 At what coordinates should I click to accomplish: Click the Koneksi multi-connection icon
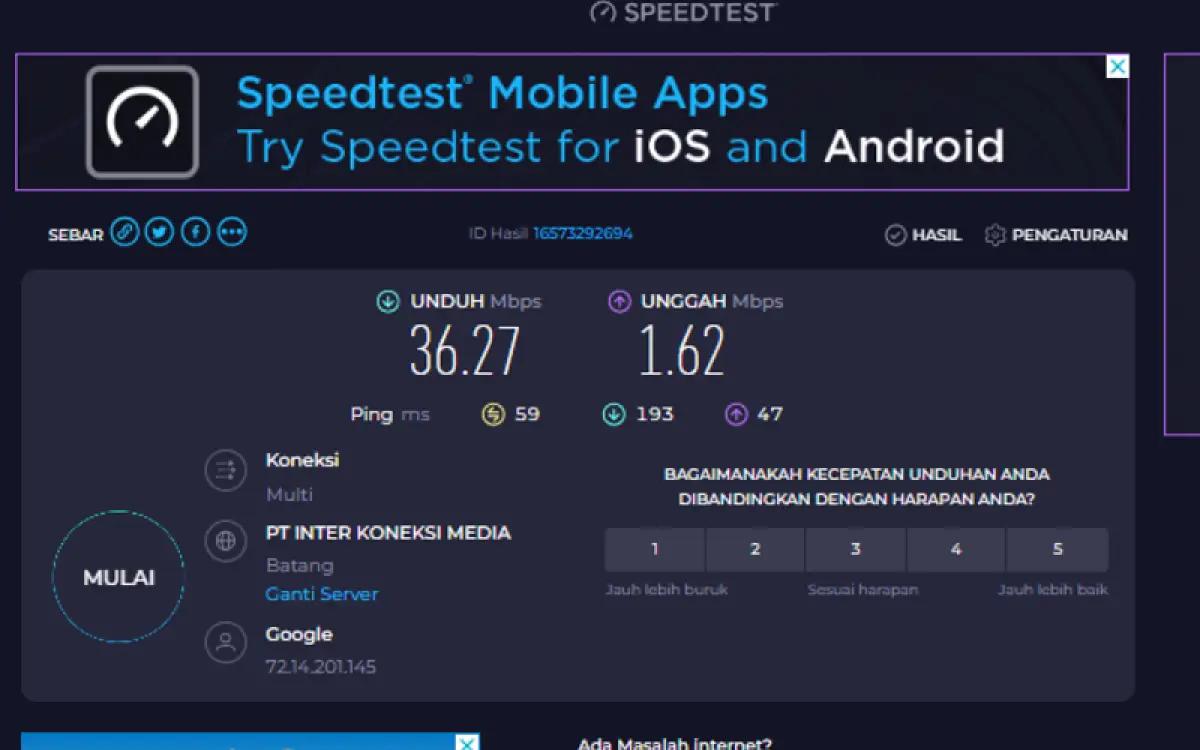coord(226,470)
